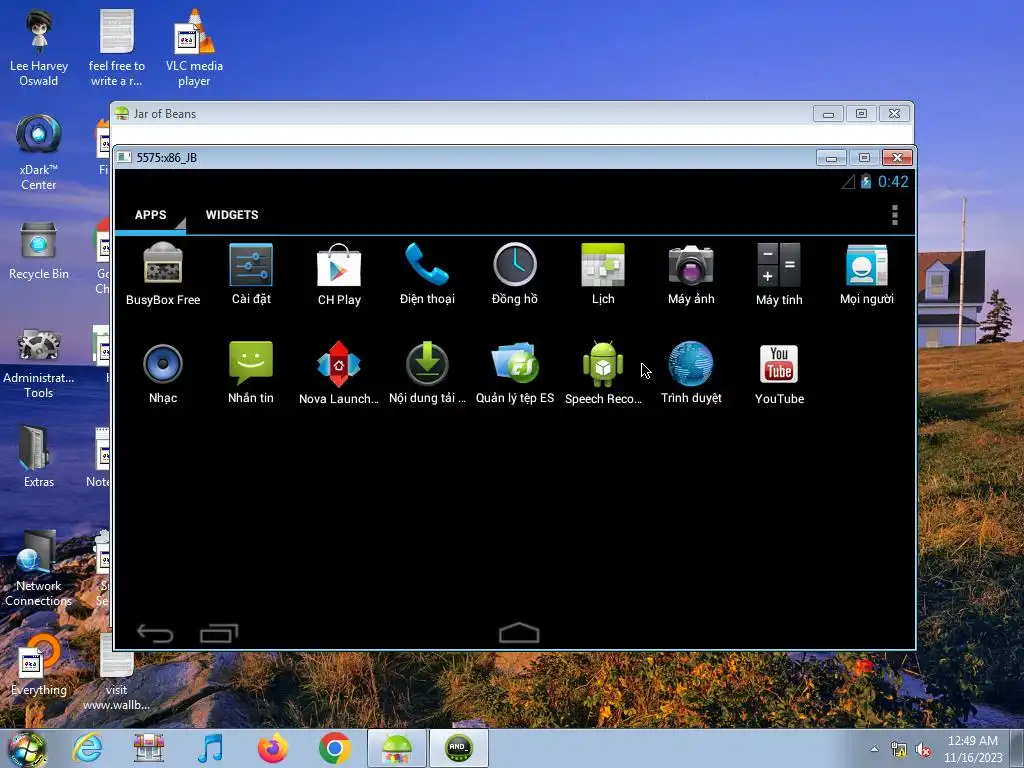The height and width of the screenshot is (768, 1024).
Task: Click the Jar of Beans window title
Action: pos(165,114)
